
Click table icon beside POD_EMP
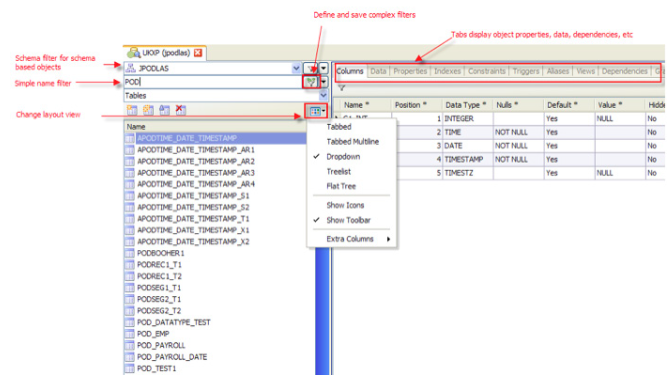point(129,334)
